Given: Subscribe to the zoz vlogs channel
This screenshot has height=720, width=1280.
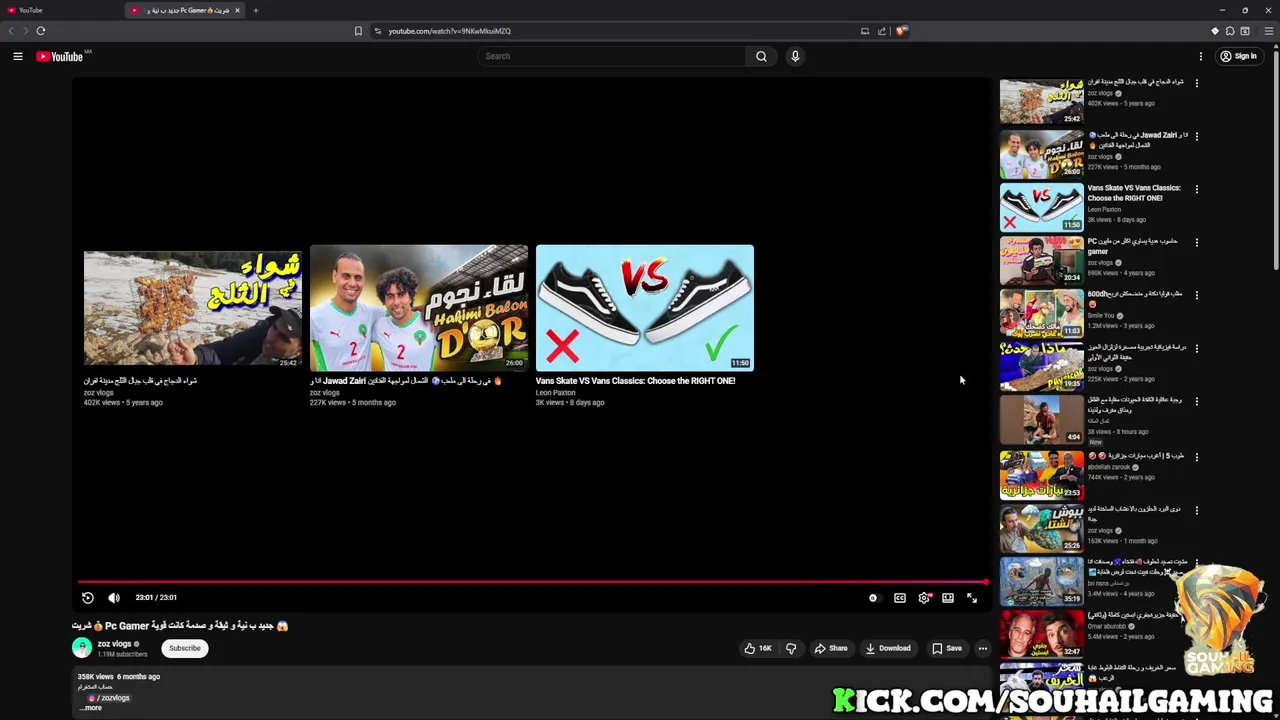Looking at the screenshot, I should 184,648.
